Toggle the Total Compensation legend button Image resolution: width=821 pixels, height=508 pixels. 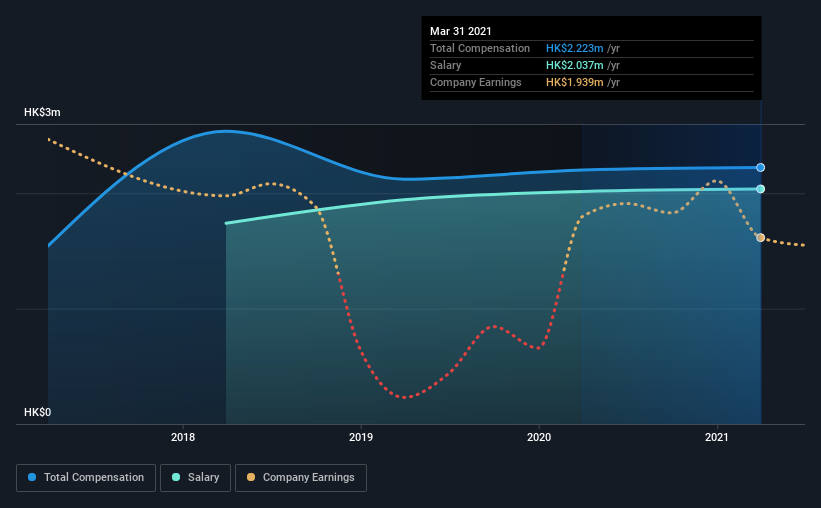(86, 478)
